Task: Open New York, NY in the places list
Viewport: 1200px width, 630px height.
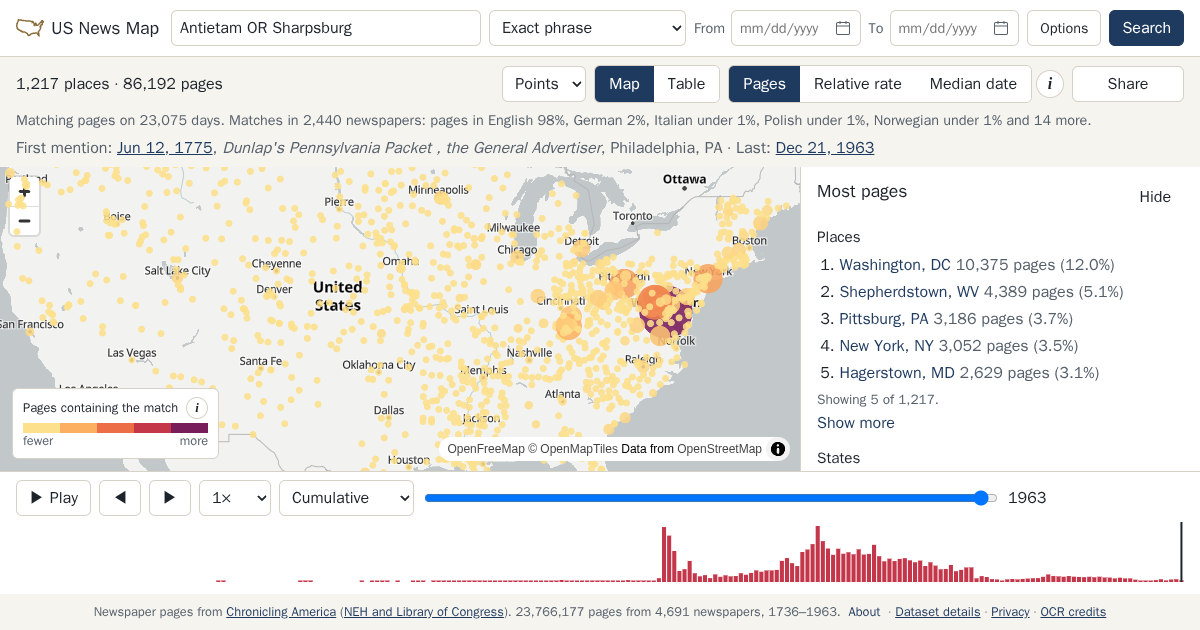Action: [886, 346]
